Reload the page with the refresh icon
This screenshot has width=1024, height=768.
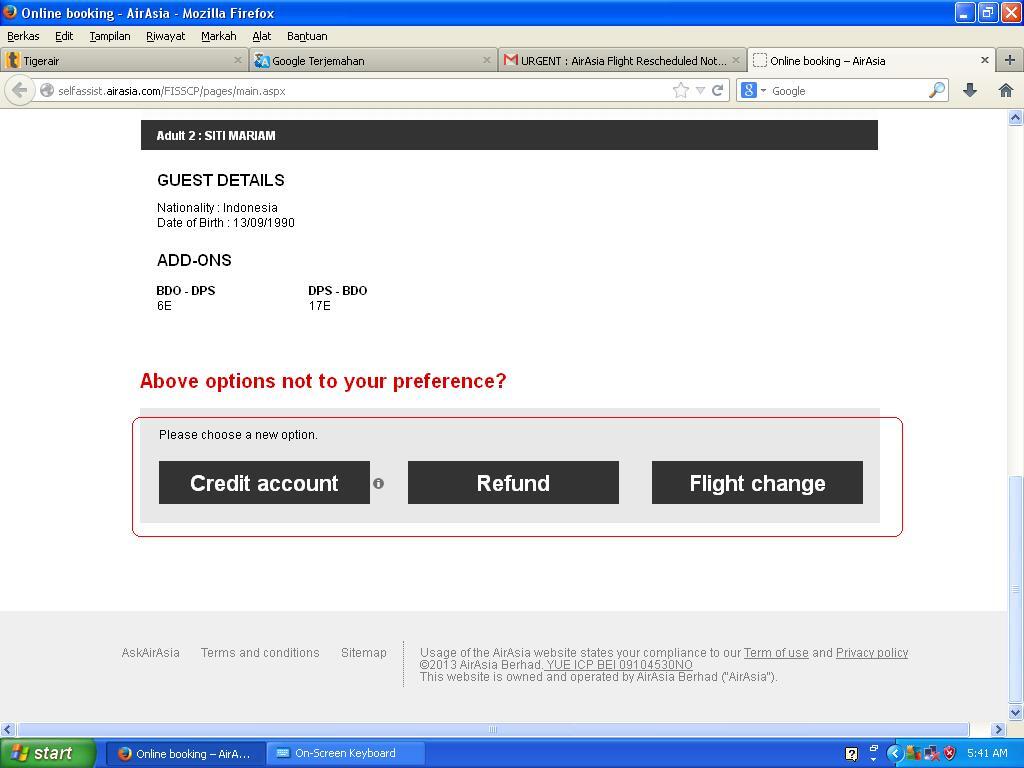coord(717,90)
